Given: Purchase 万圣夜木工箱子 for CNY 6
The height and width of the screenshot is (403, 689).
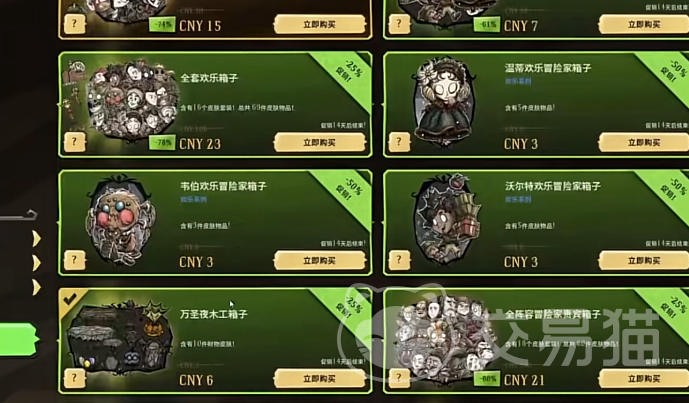Looking at the screenshot, I should coord(319,378).
